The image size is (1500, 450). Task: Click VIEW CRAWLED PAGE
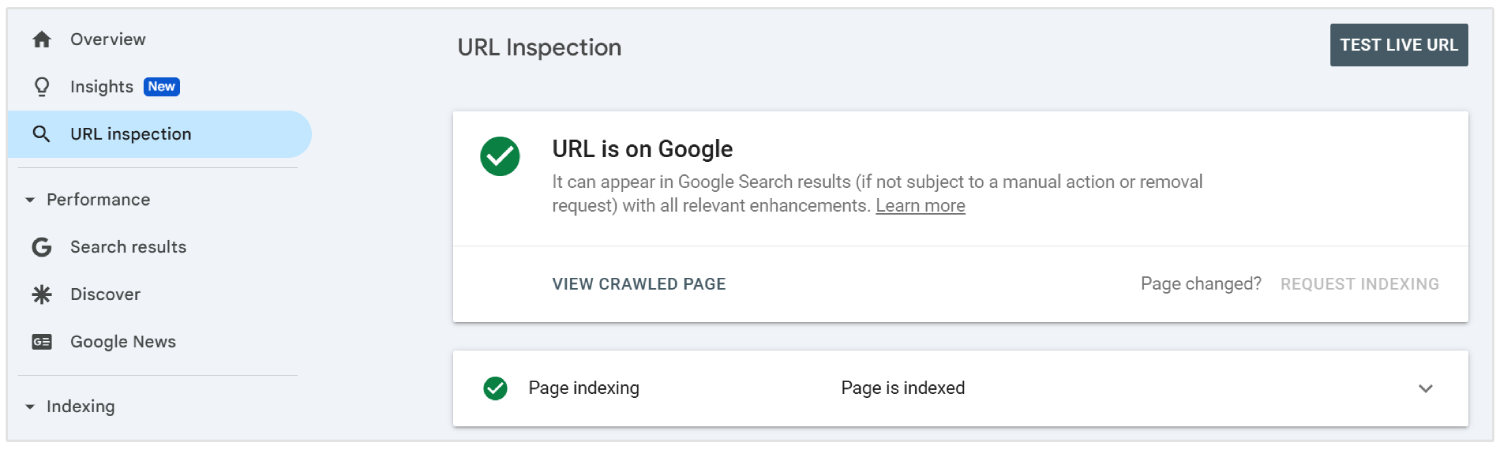click(x=639, y=284)
